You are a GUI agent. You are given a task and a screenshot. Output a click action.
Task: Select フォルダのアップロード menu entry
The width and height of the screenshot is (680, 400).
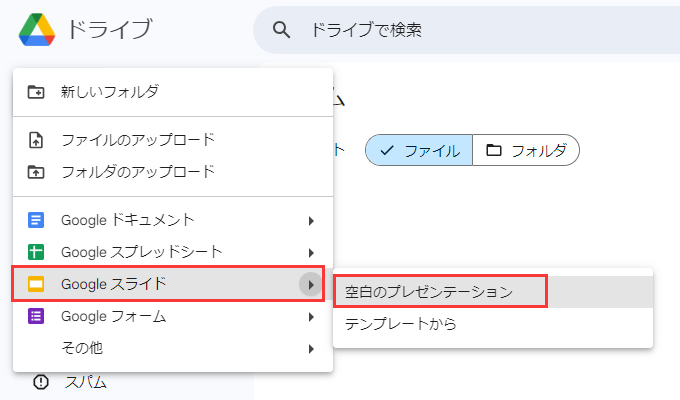173,172
